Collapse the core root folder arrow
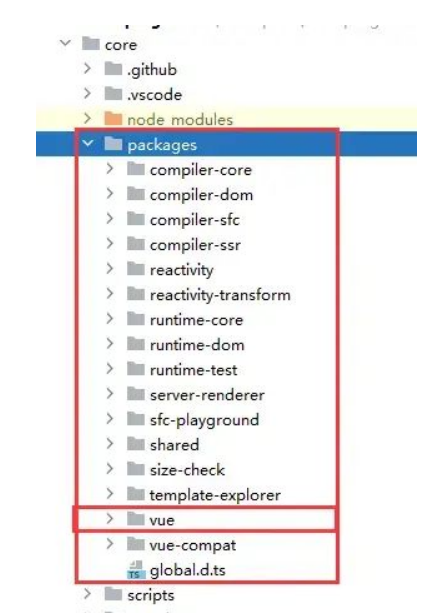Image resolution: width=445 pixels, height=613 pixels. tap(65, 42)
